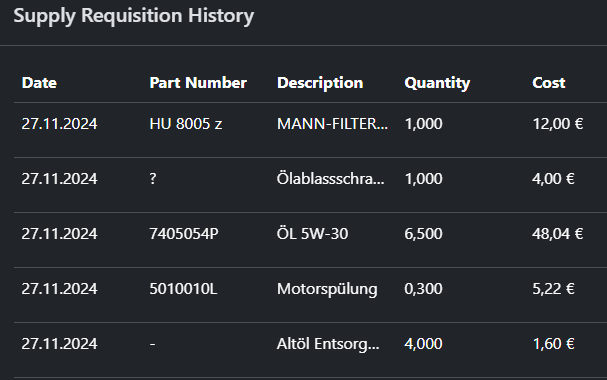Image resolution: width=607 pixels, height=380 pixels.
Task: Click the Quantity column header
Action: pos(437,83)
